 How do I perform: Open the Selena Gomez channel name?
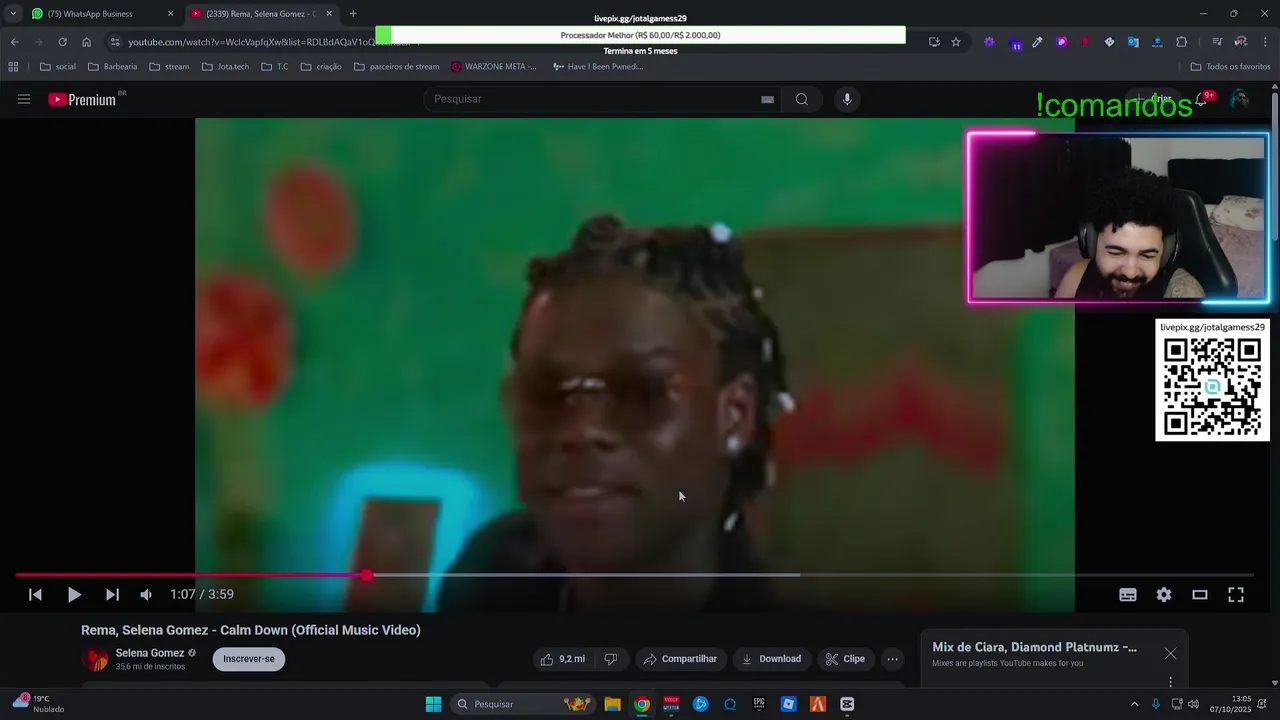[x=150, y=653]
